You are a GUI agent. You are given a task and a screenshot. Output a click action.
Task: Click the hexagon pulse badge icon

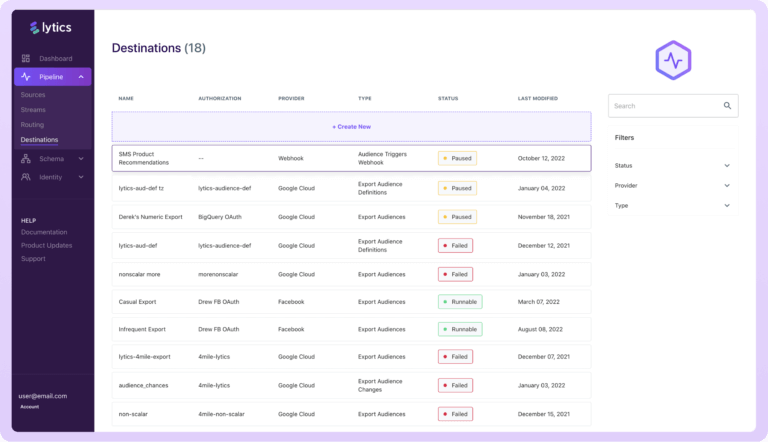tap(673, 61)
